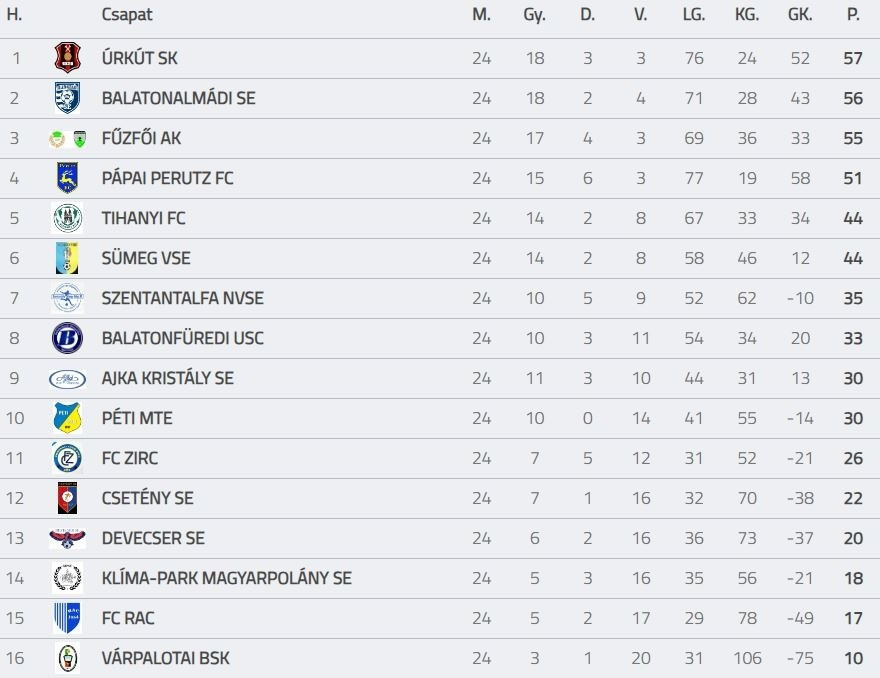Viewport: 880px width, 678px height.
Task: Open the FC RAC team link
Action: point(128,618)
